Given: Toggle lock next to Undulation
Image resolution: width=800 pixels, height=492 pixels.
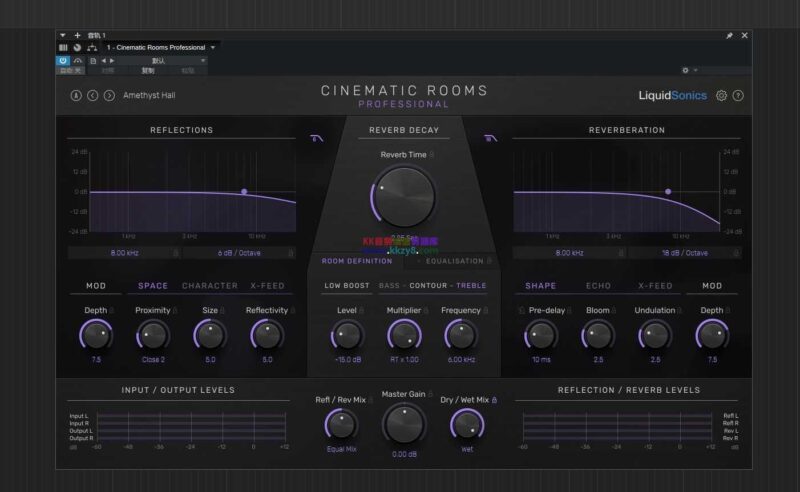Looking at the screenshot, I should click(680, 310).
